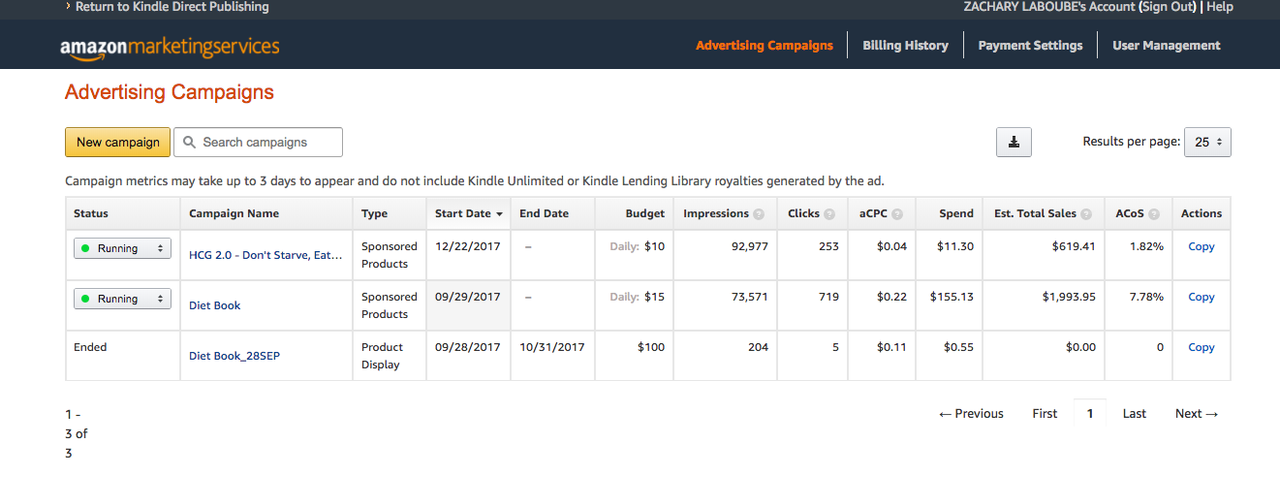1280x481 pixels.
Task: Click the Est. Total Sales help icon
Action: tap(1087, 214)
